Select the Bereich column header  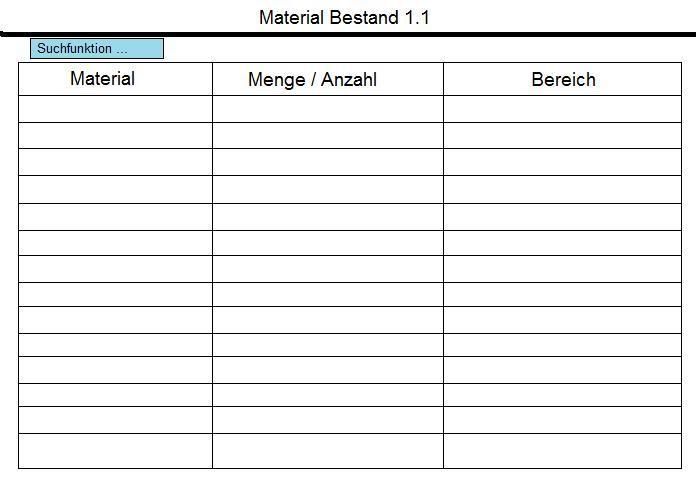tap(562, 79)
